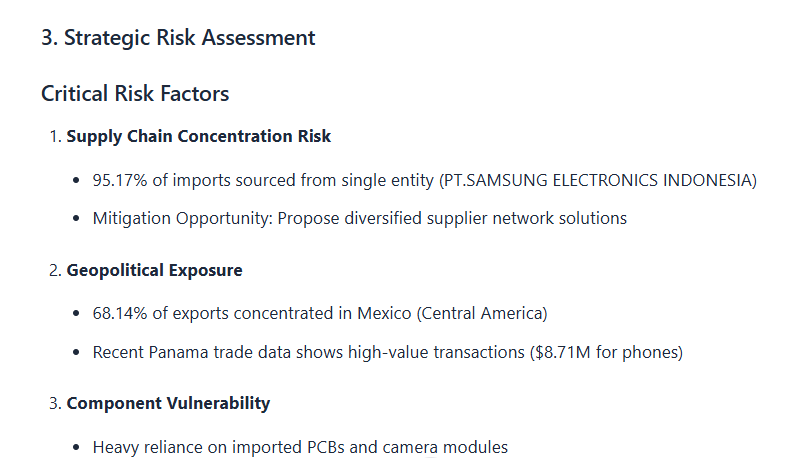Click the list number '2.' marker
The height and width of the screenshot is (458, 796).
55,271
